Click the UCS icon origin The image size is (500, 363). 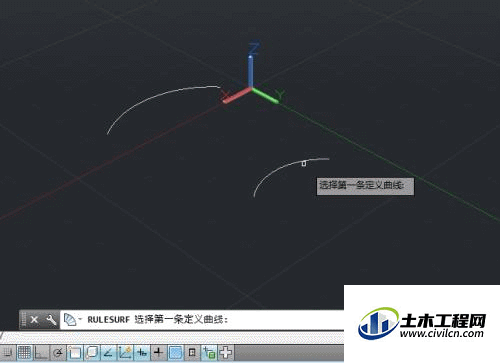251,89
